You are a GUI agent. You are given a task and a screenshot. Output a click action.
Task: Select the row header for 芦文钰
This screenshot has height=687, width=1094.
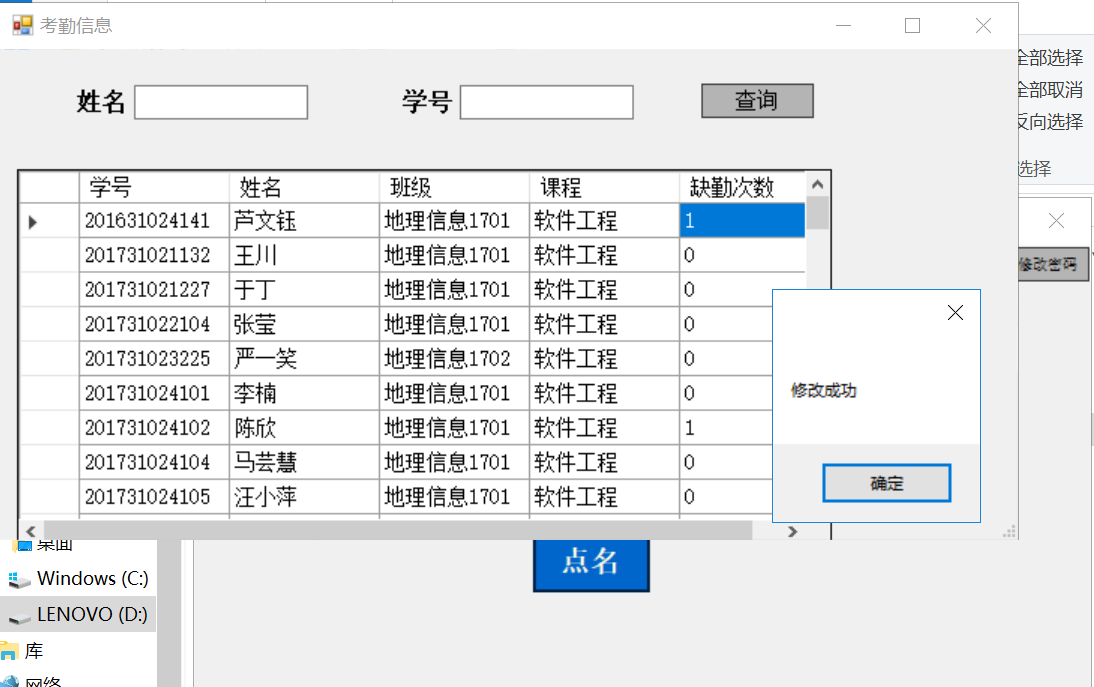point(49,221)
